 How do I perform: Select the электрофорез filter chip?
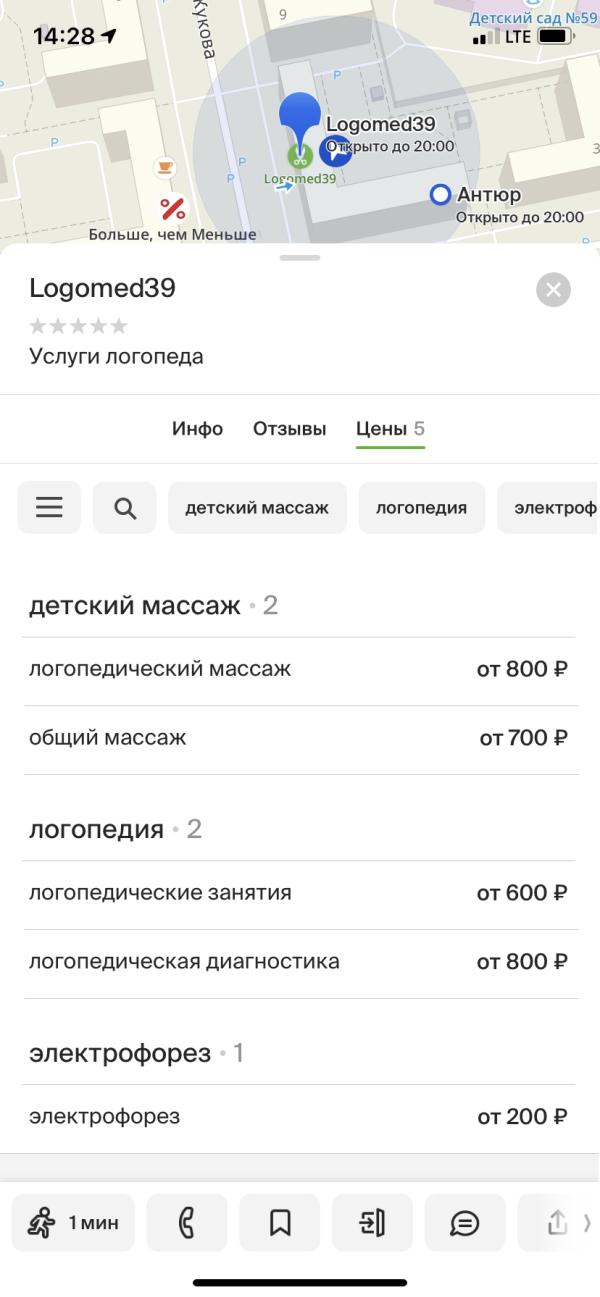coord(549,508)
